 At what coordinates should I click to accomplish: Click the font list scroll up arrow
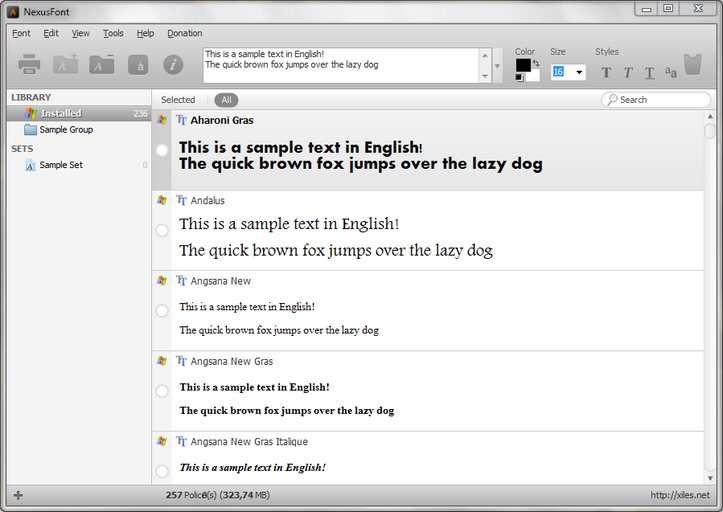pyautogui.click(x=710, y=116)
